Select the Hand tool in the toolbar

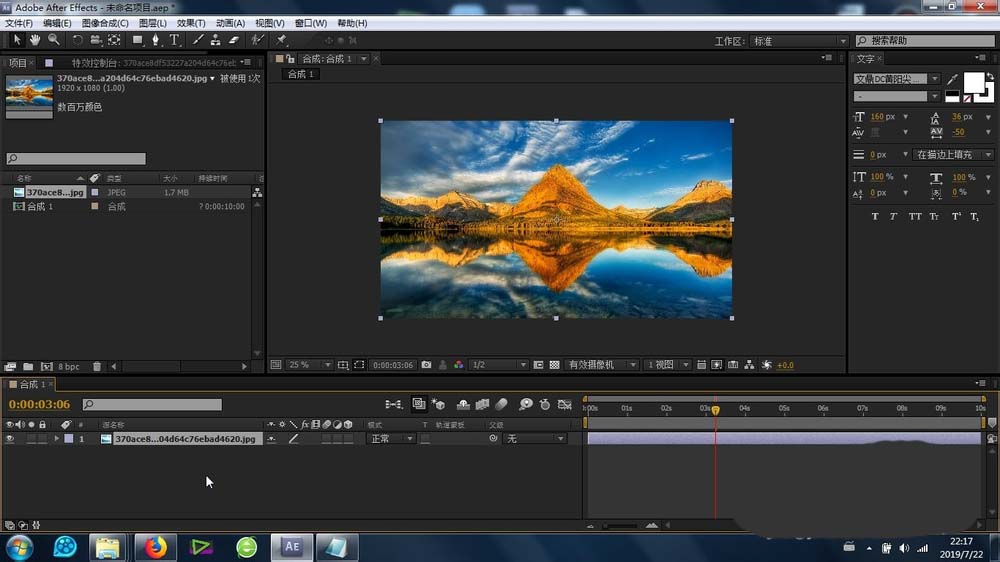pos(35,40)
